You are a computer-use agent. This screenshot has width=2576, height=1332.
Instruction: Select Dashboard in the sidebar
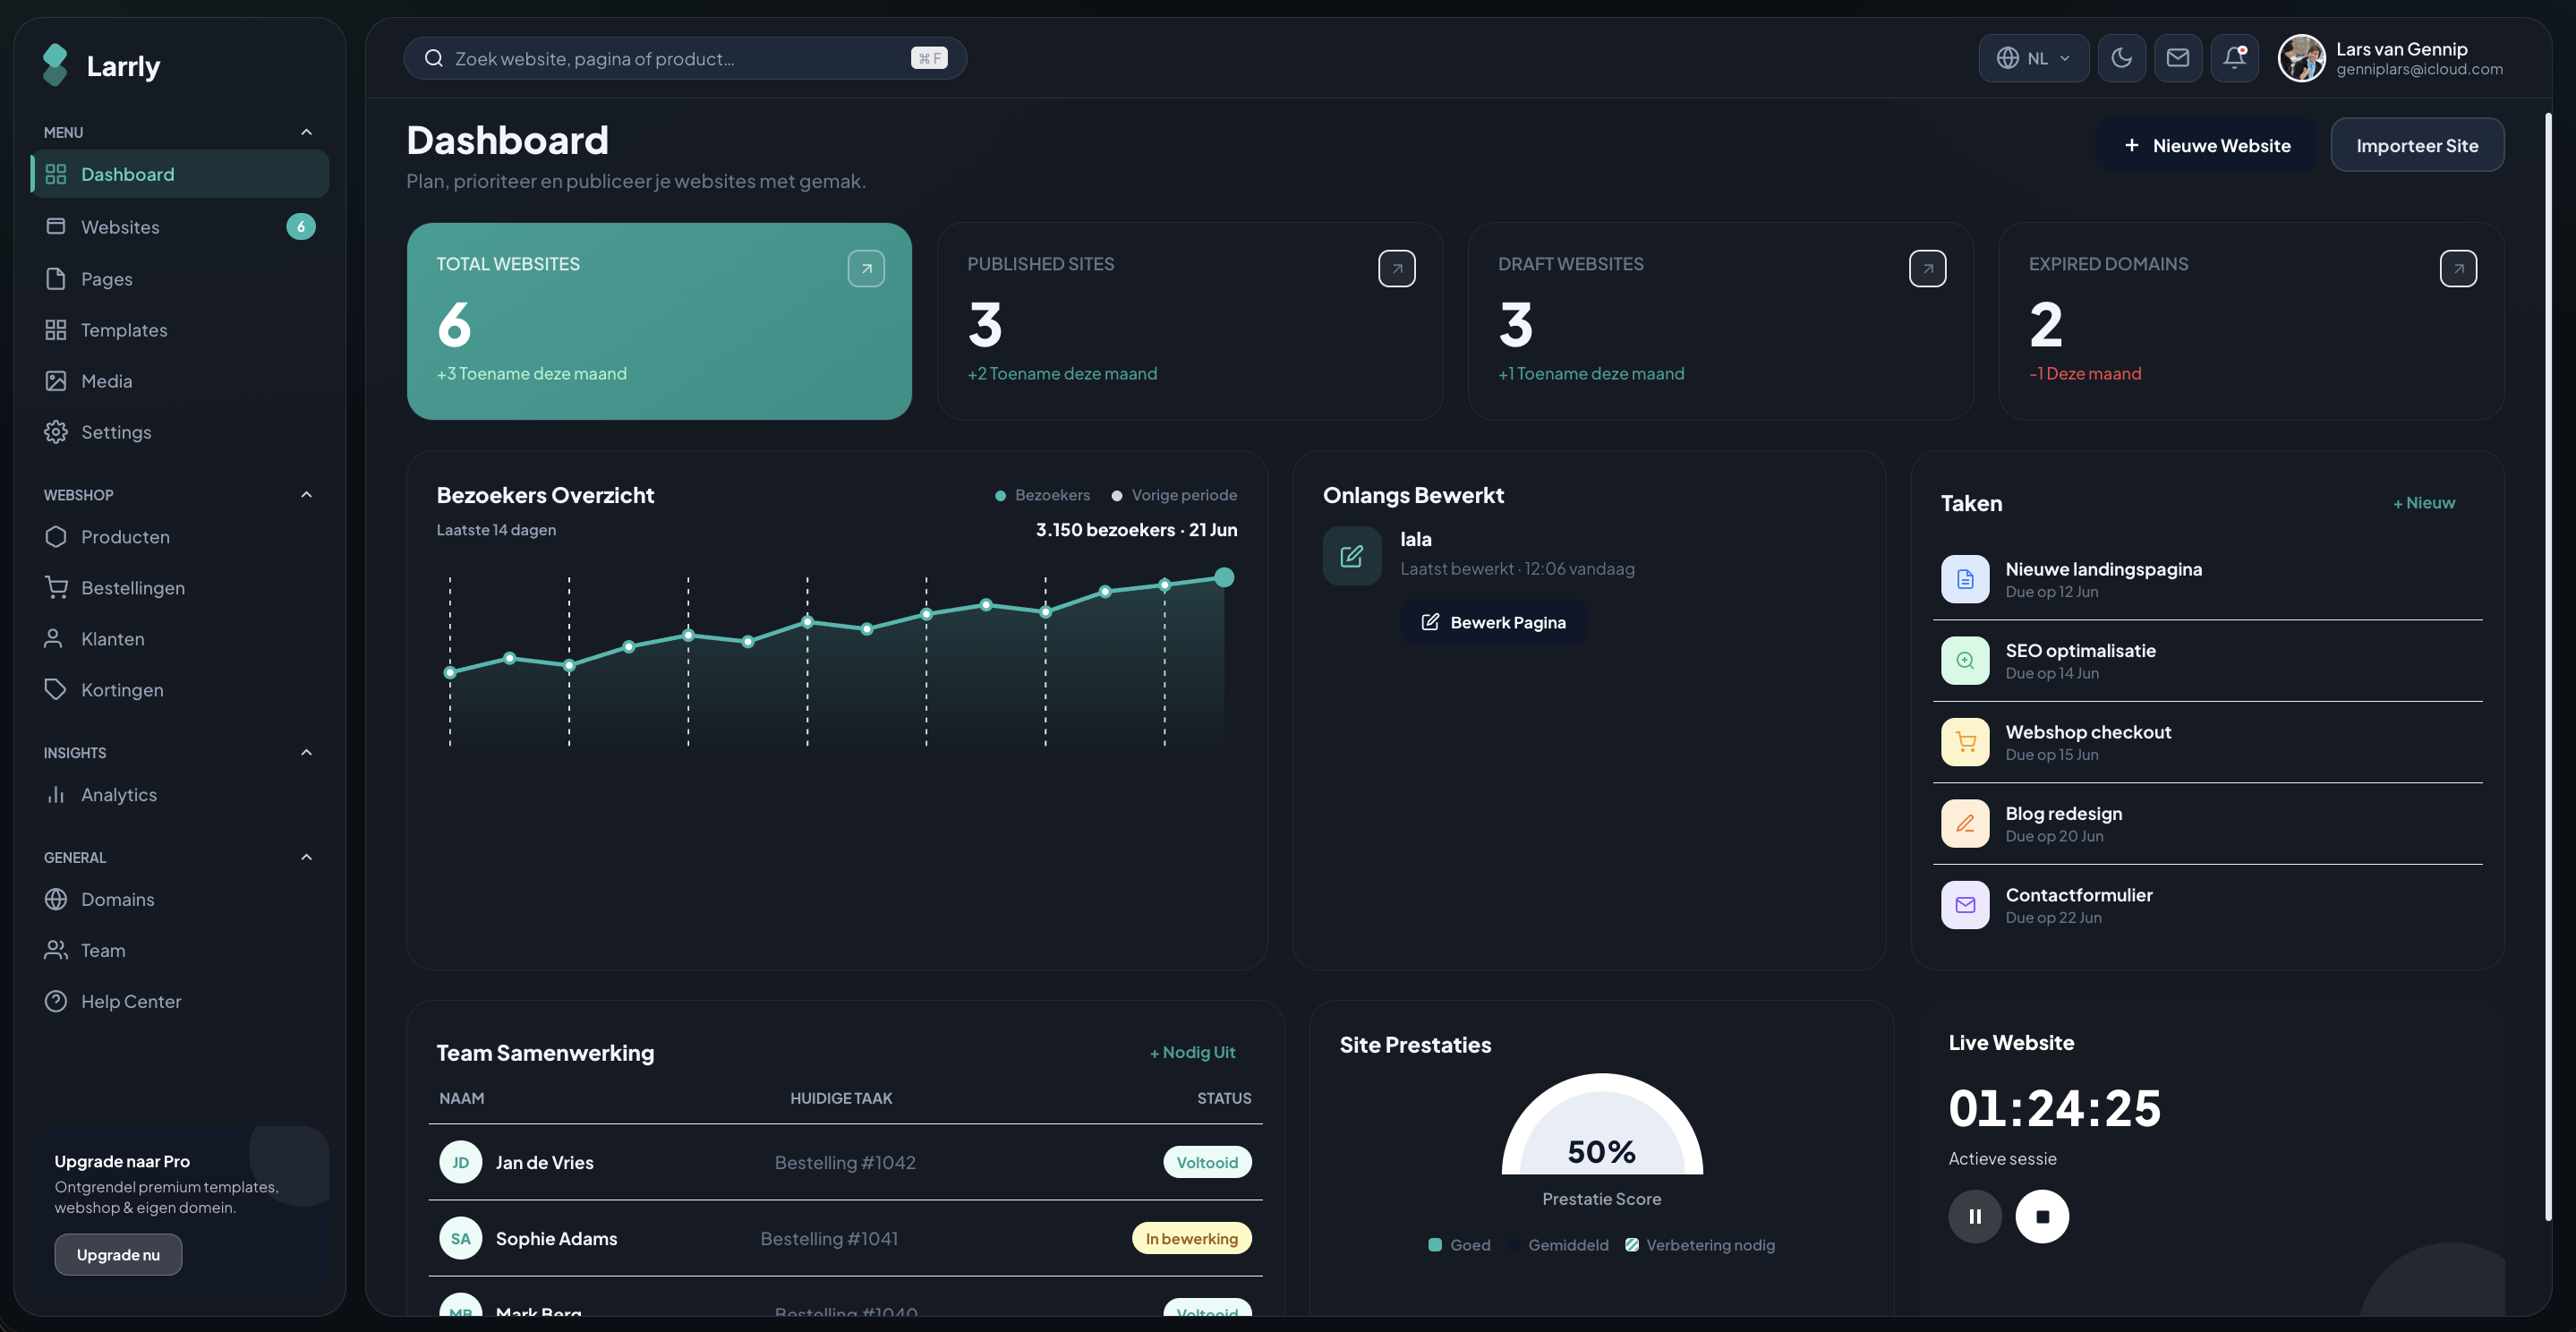tap(180, 174)
